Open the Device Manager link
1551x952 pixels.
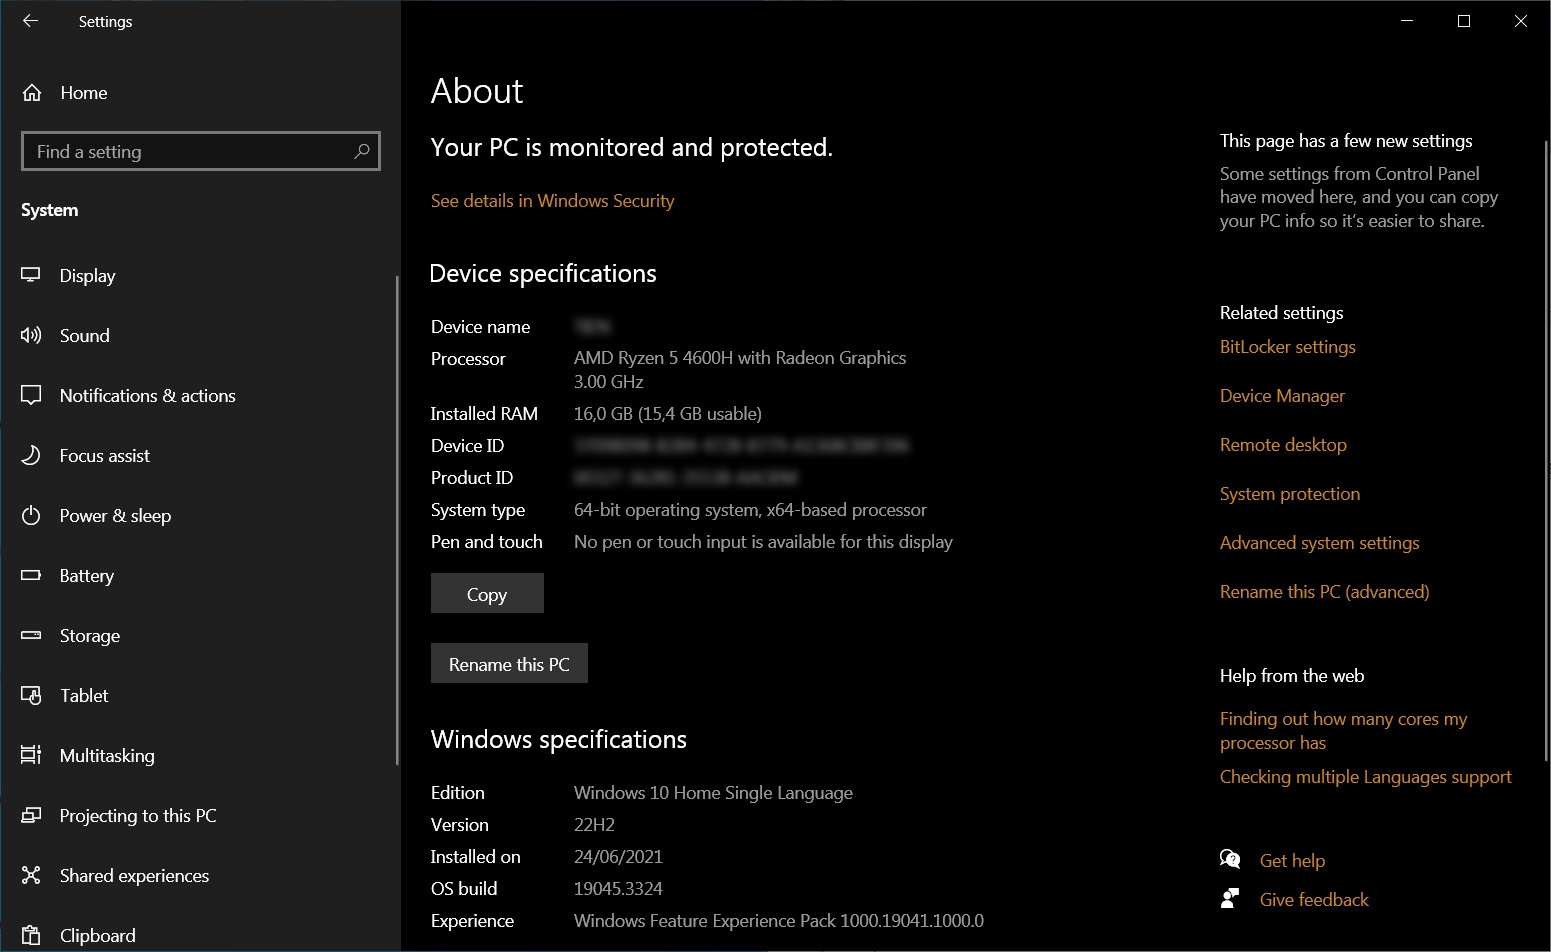tap(1282, 396)
